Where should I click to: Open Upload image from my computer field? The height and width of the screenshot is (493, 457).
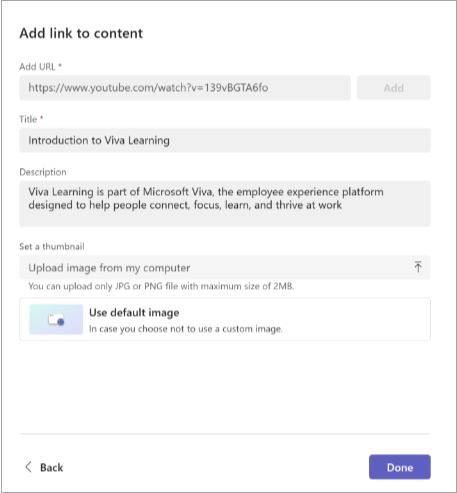[x=225, y=267]
